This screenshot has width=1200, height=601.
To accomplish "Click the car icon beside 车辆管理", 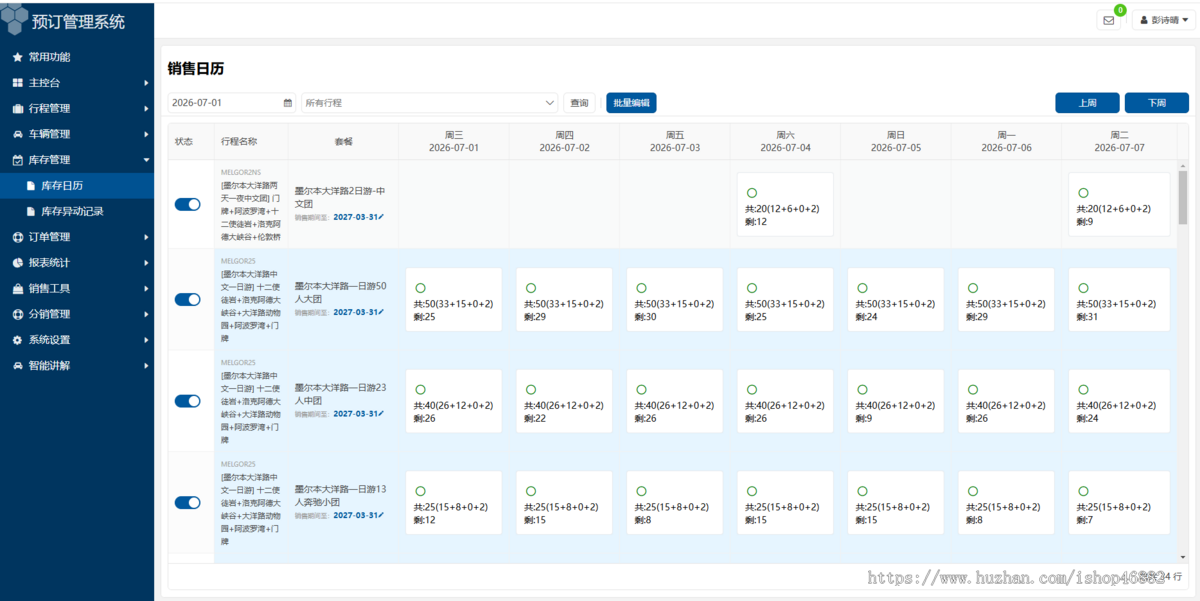I will (x=18, y=134).
